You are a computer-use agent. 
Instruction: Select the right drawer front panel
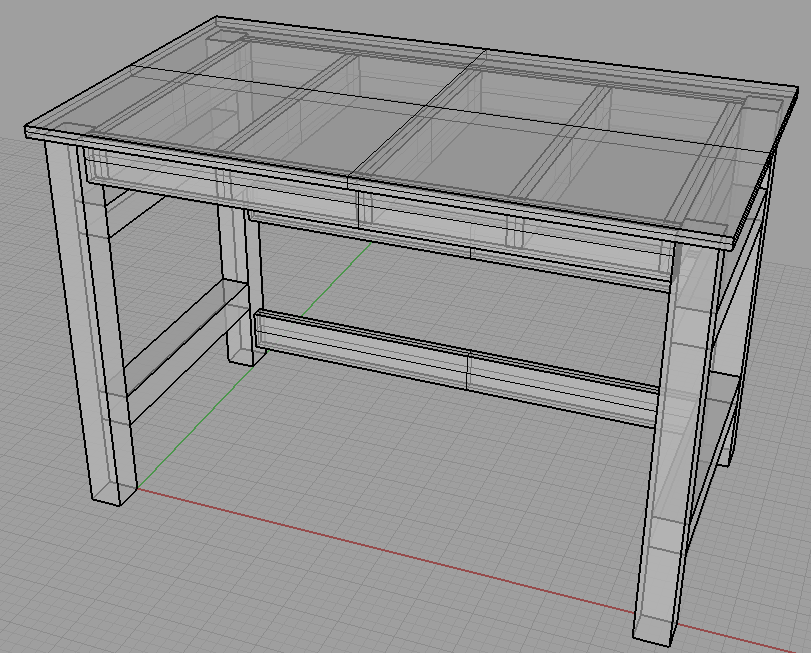517,235
